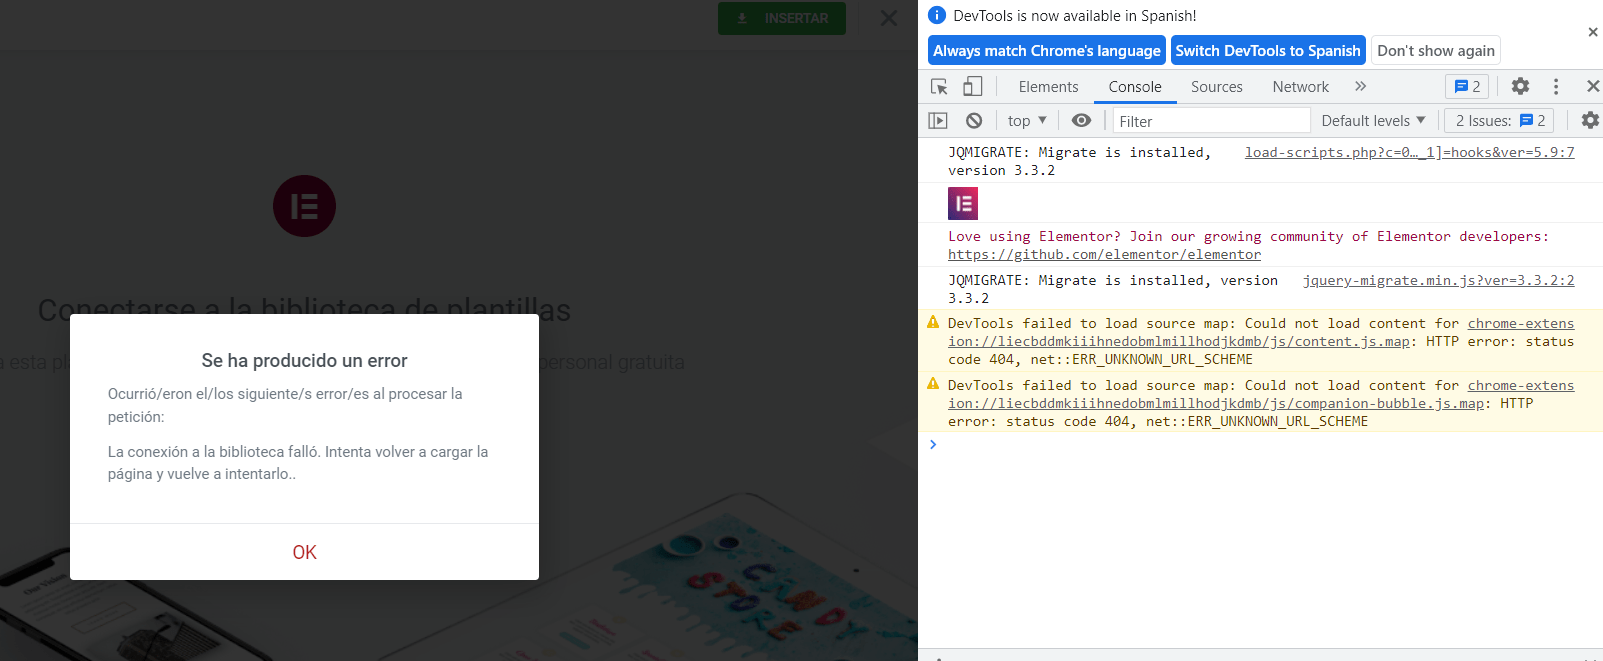Open the 2 messages issues badge
Screen dimensions: 1603x661
[x=1467, y=86]
